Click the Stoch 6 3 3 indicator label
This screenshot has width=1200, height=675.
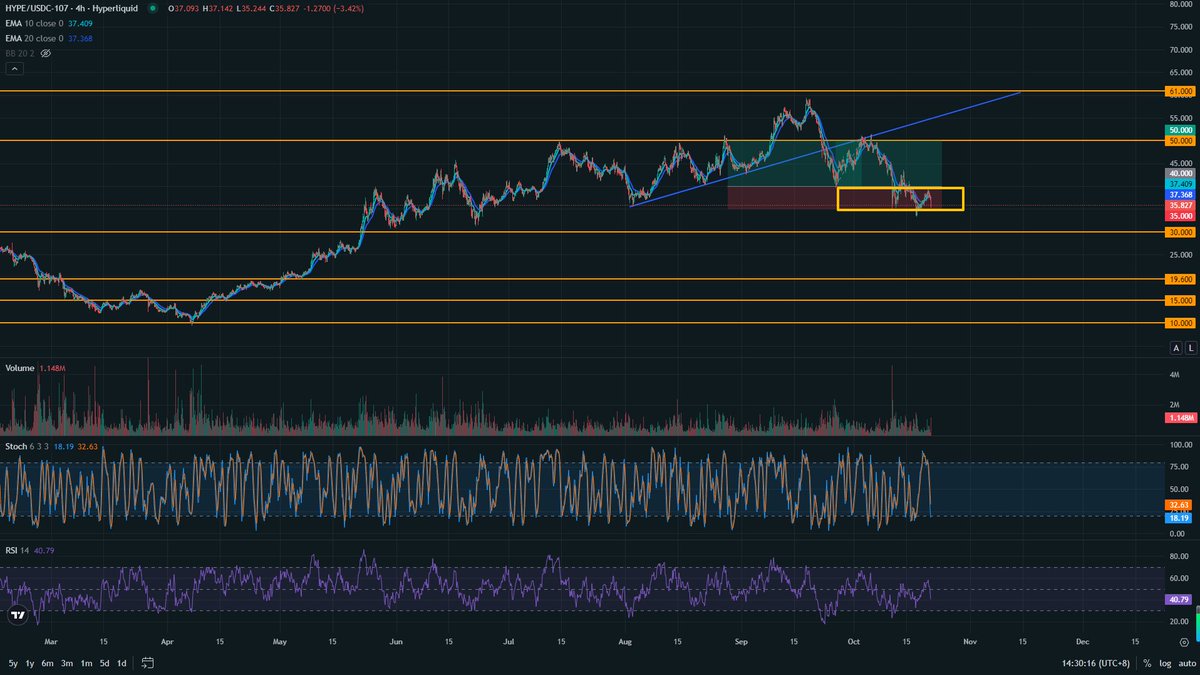[x=27, y=445]
